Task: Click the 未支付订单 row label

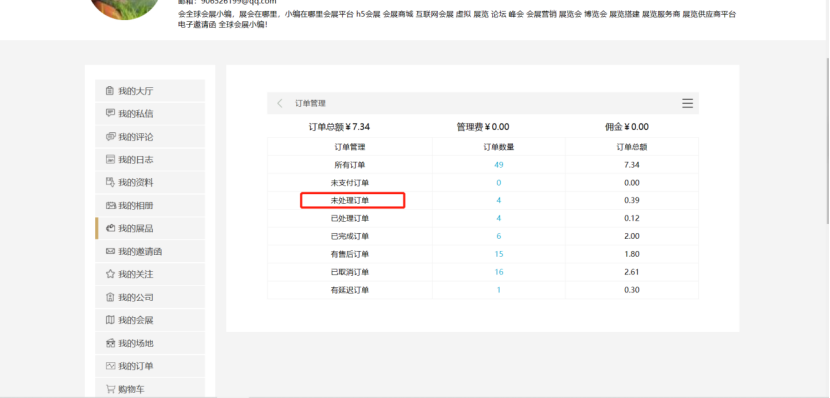Action: point(350,183)
